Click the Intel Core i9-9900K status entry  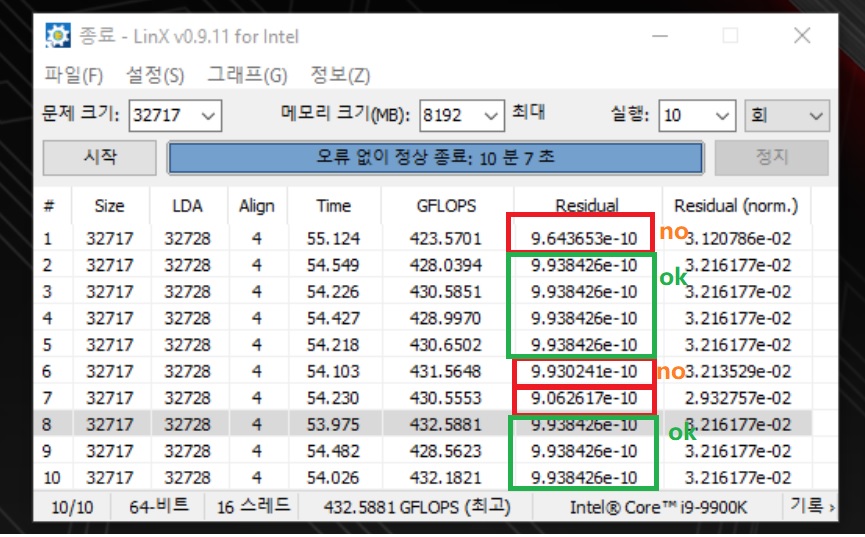point(658,507)
